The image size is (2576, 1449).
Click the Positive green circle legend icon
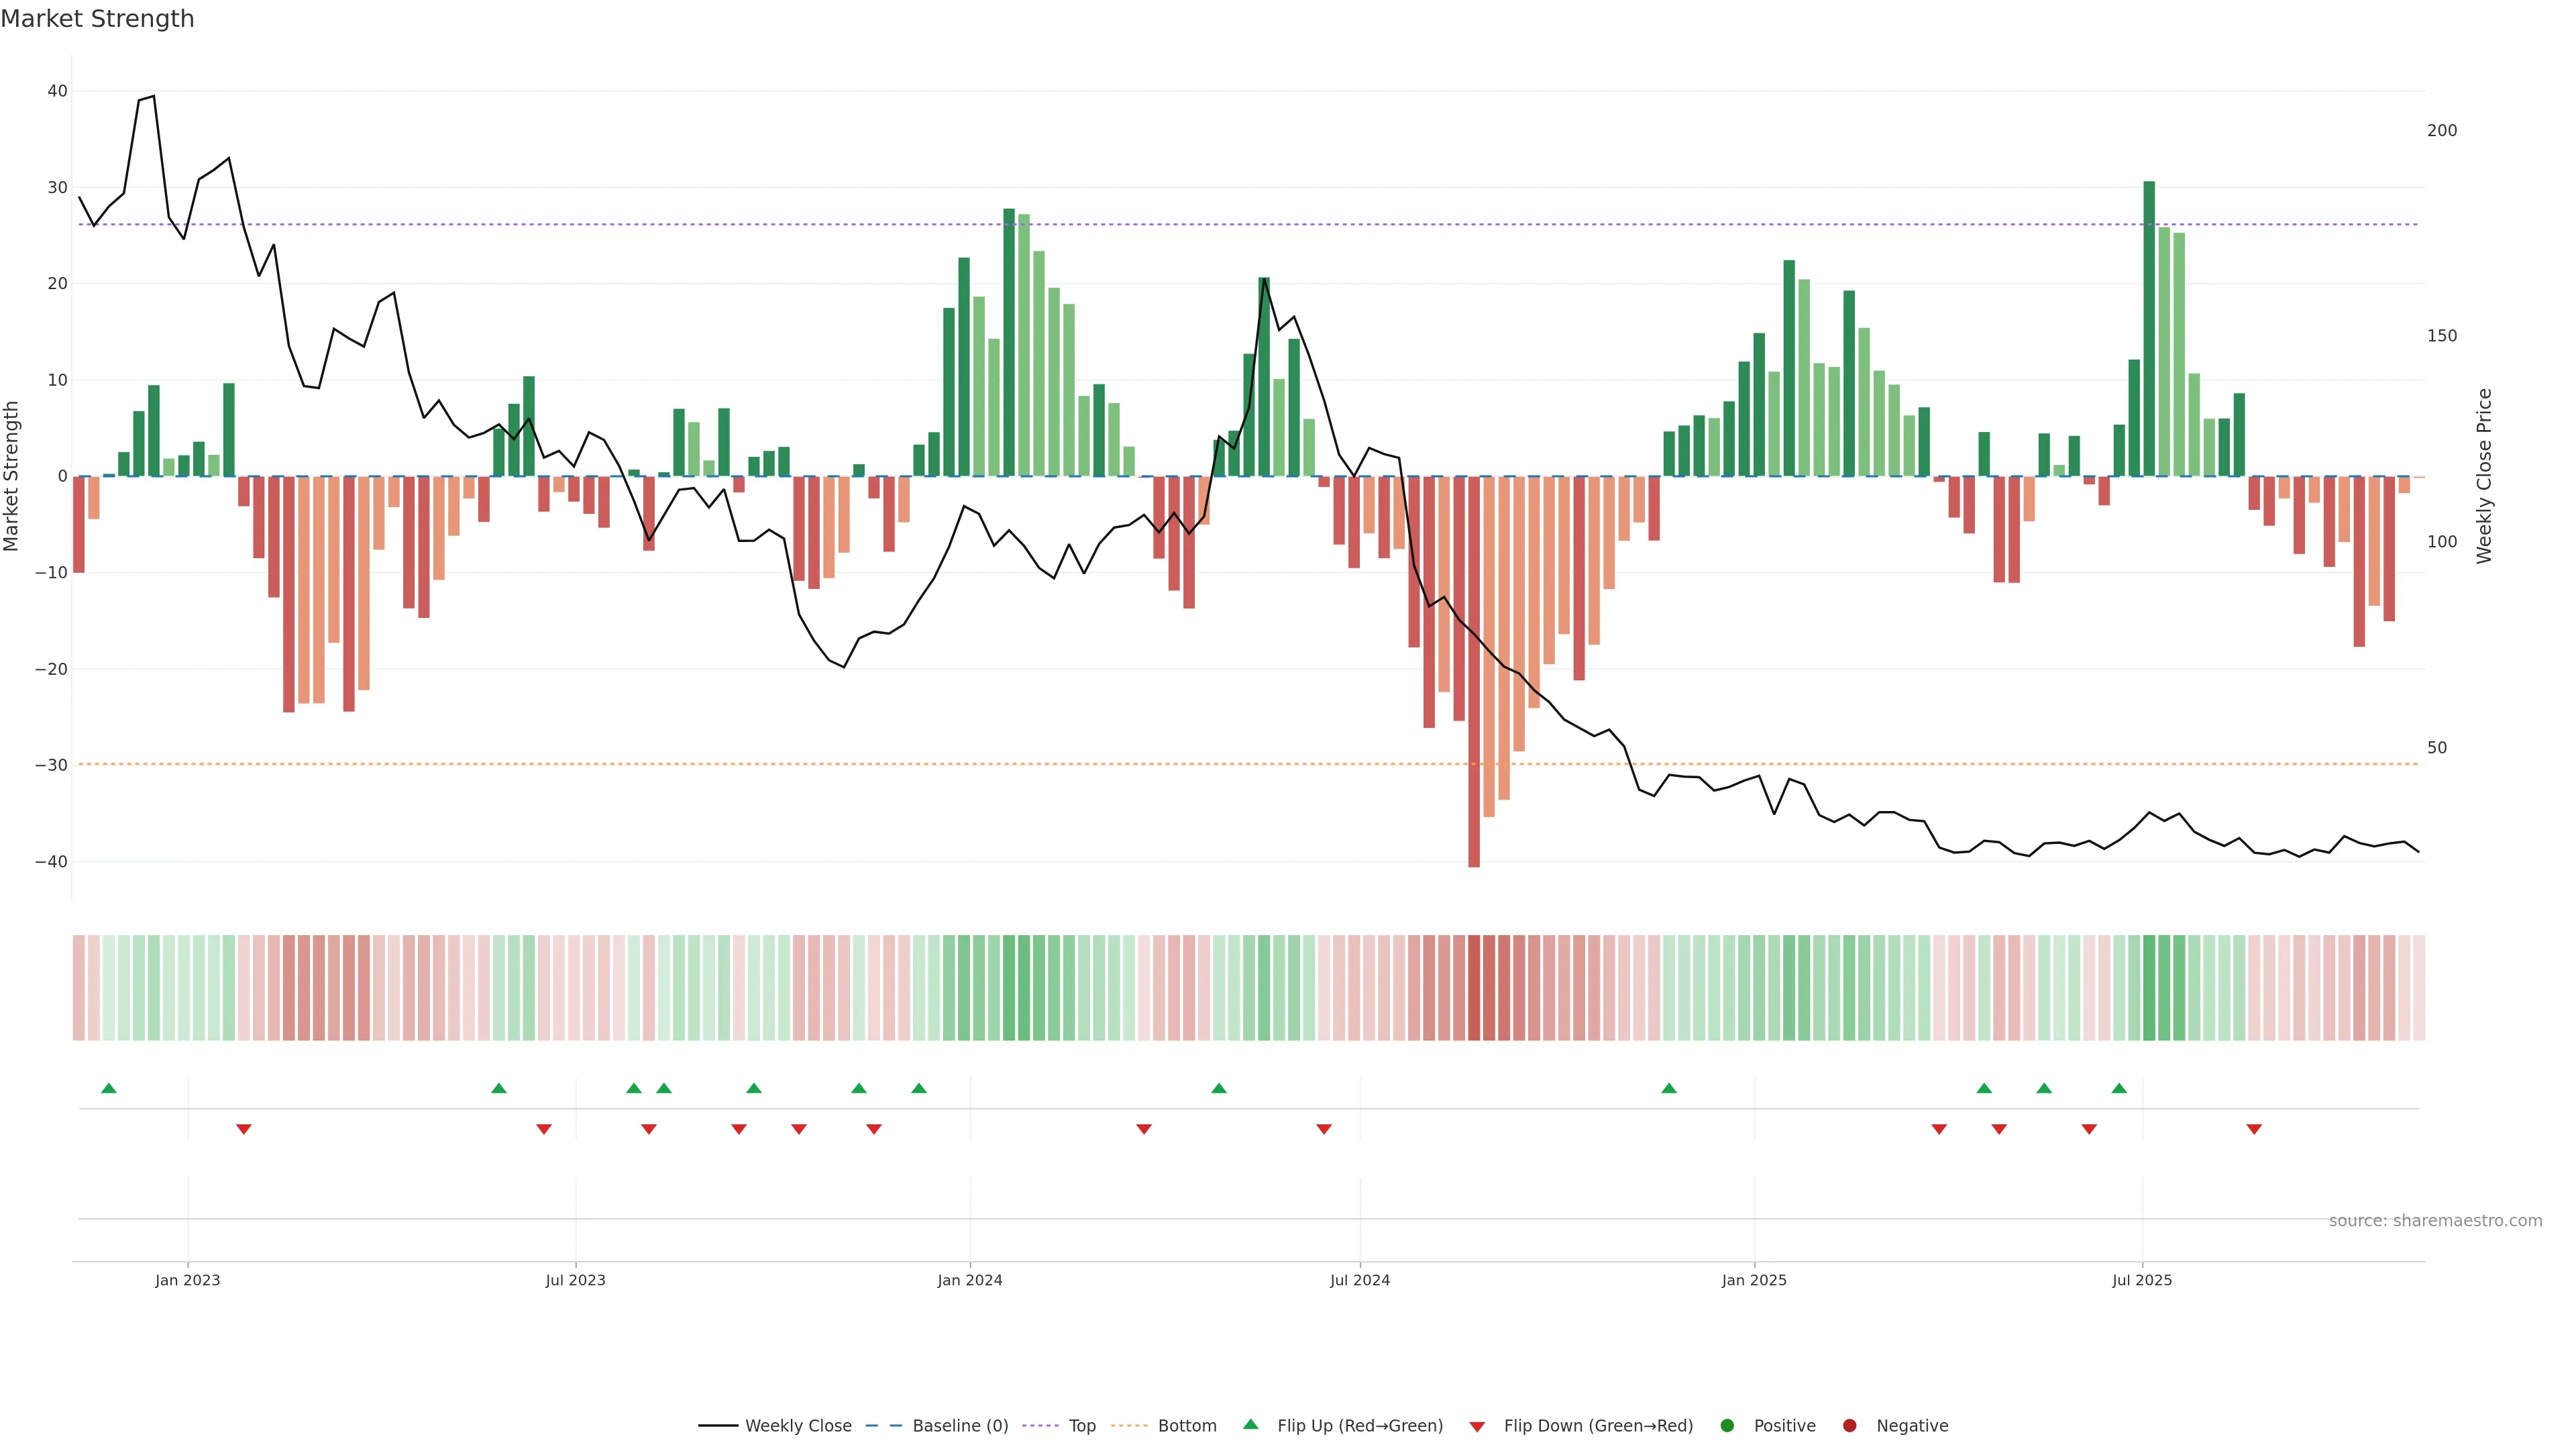pyautogui.click(x=1727, y=1426)
